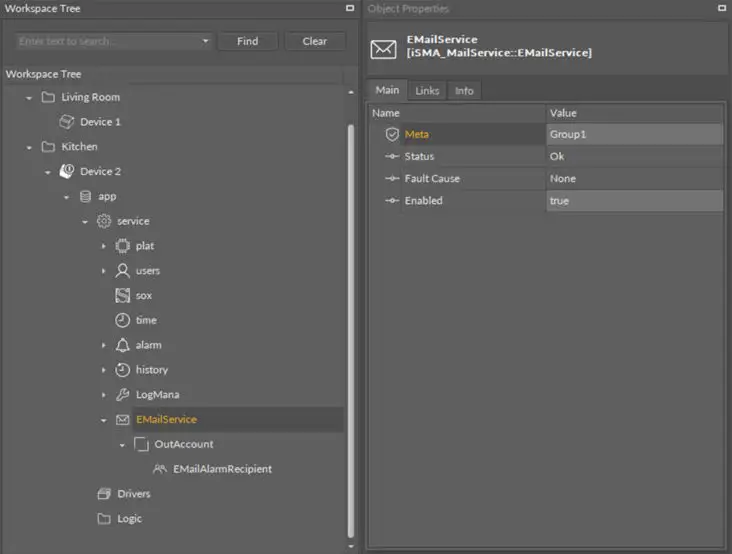The width and height of the screenshot is (732, 554).
Task: Collapse the EMailService tree node
Action: tap(103, 420)
